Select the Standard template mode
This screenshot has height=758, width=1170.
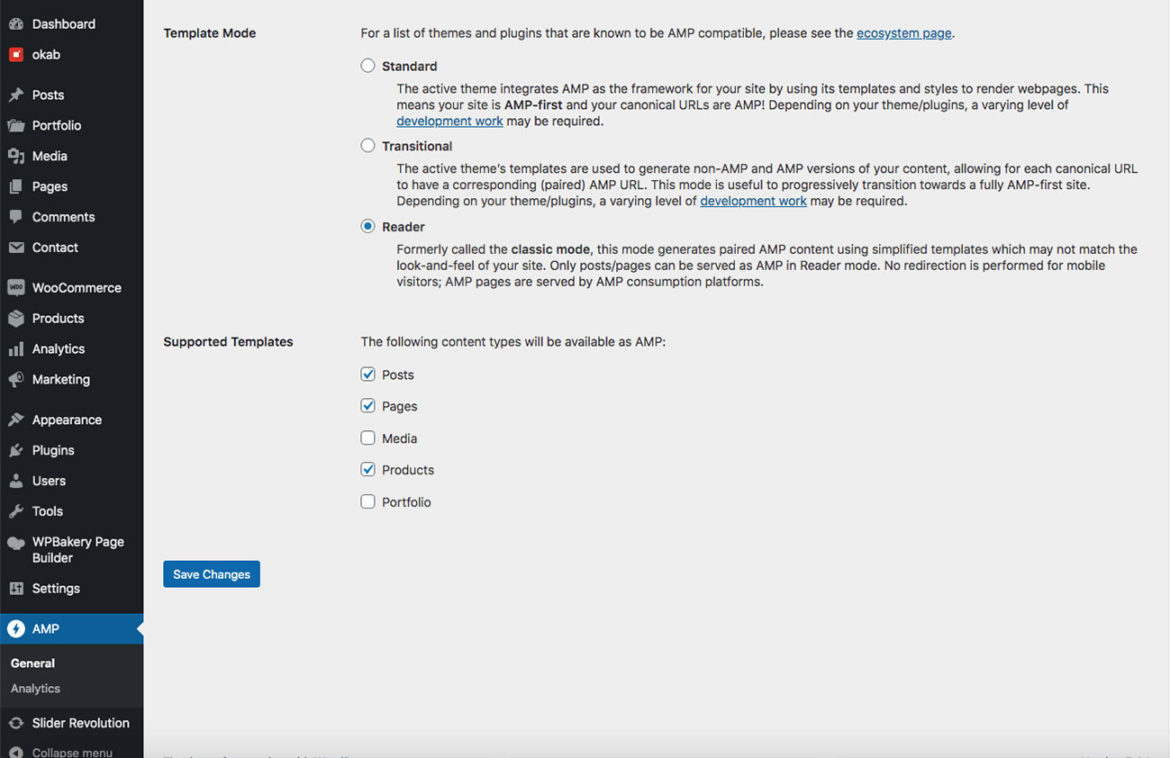pyautogui.click(x=368, y=66)
